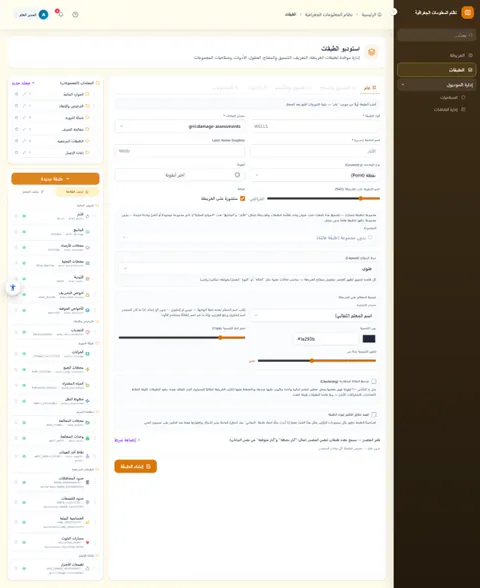The image size is (480, 588).
Task: Expand إدارة الموديول section in the sidebar
Action: pyautogui.click(x=437, y=85)
